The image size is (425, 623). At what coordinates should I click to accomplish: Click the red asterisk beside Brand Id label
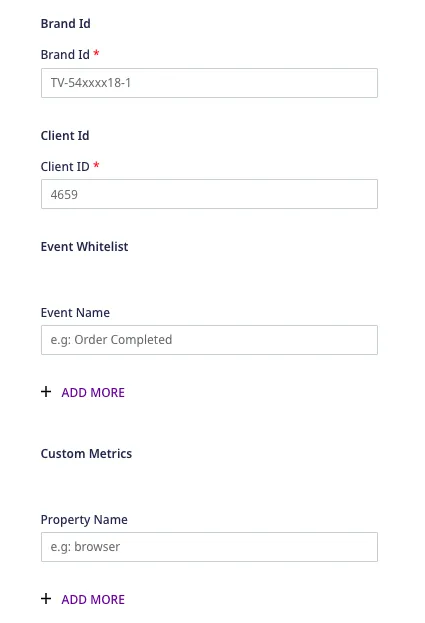[96, 53]
